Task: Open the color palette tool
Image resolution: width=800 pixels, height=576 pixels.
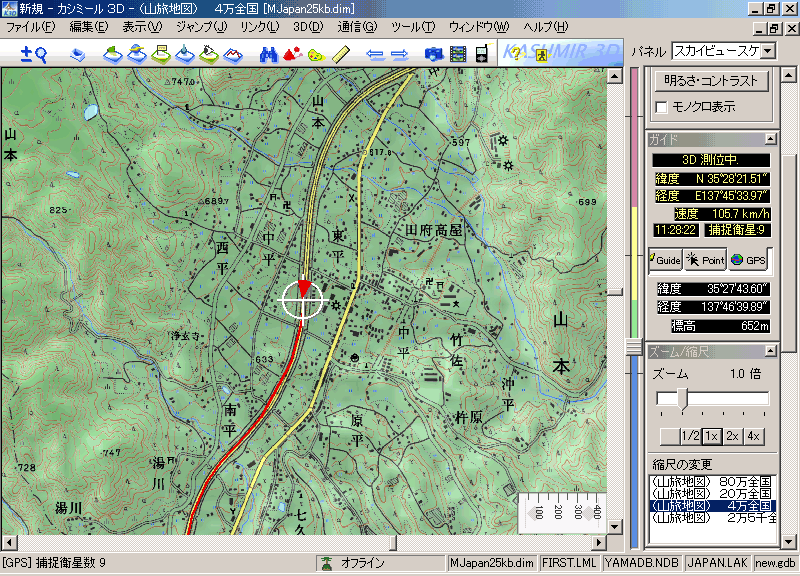Action: coord(316,54)
